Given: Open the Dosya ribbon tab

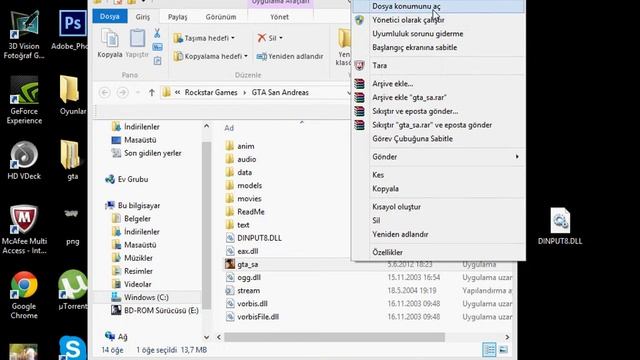Looking at the screenshot, I should click(110, 16).
